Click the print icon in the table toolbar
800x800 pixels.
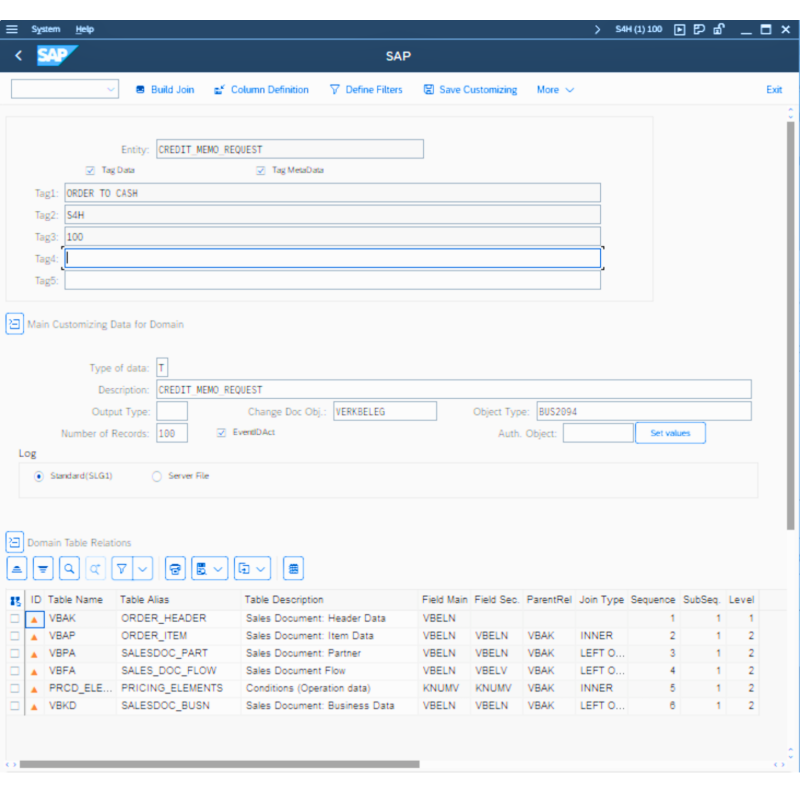tap(173, 567)
